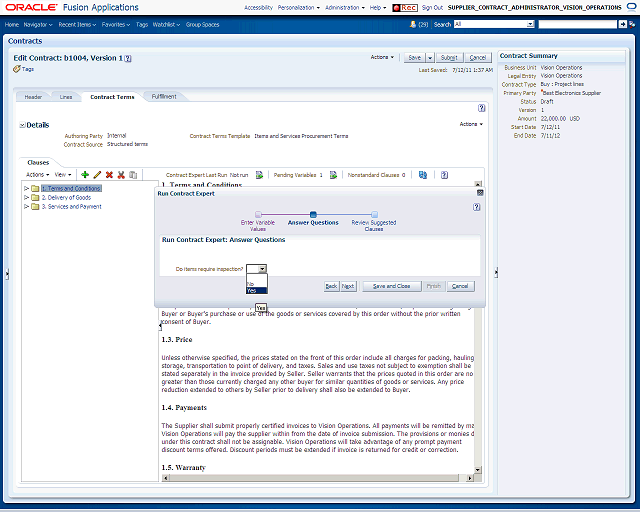Open help icon in Run Contract Expert dialog
Image resolution: width=640 pixels, height=512 pixels.
pos(476,207)
